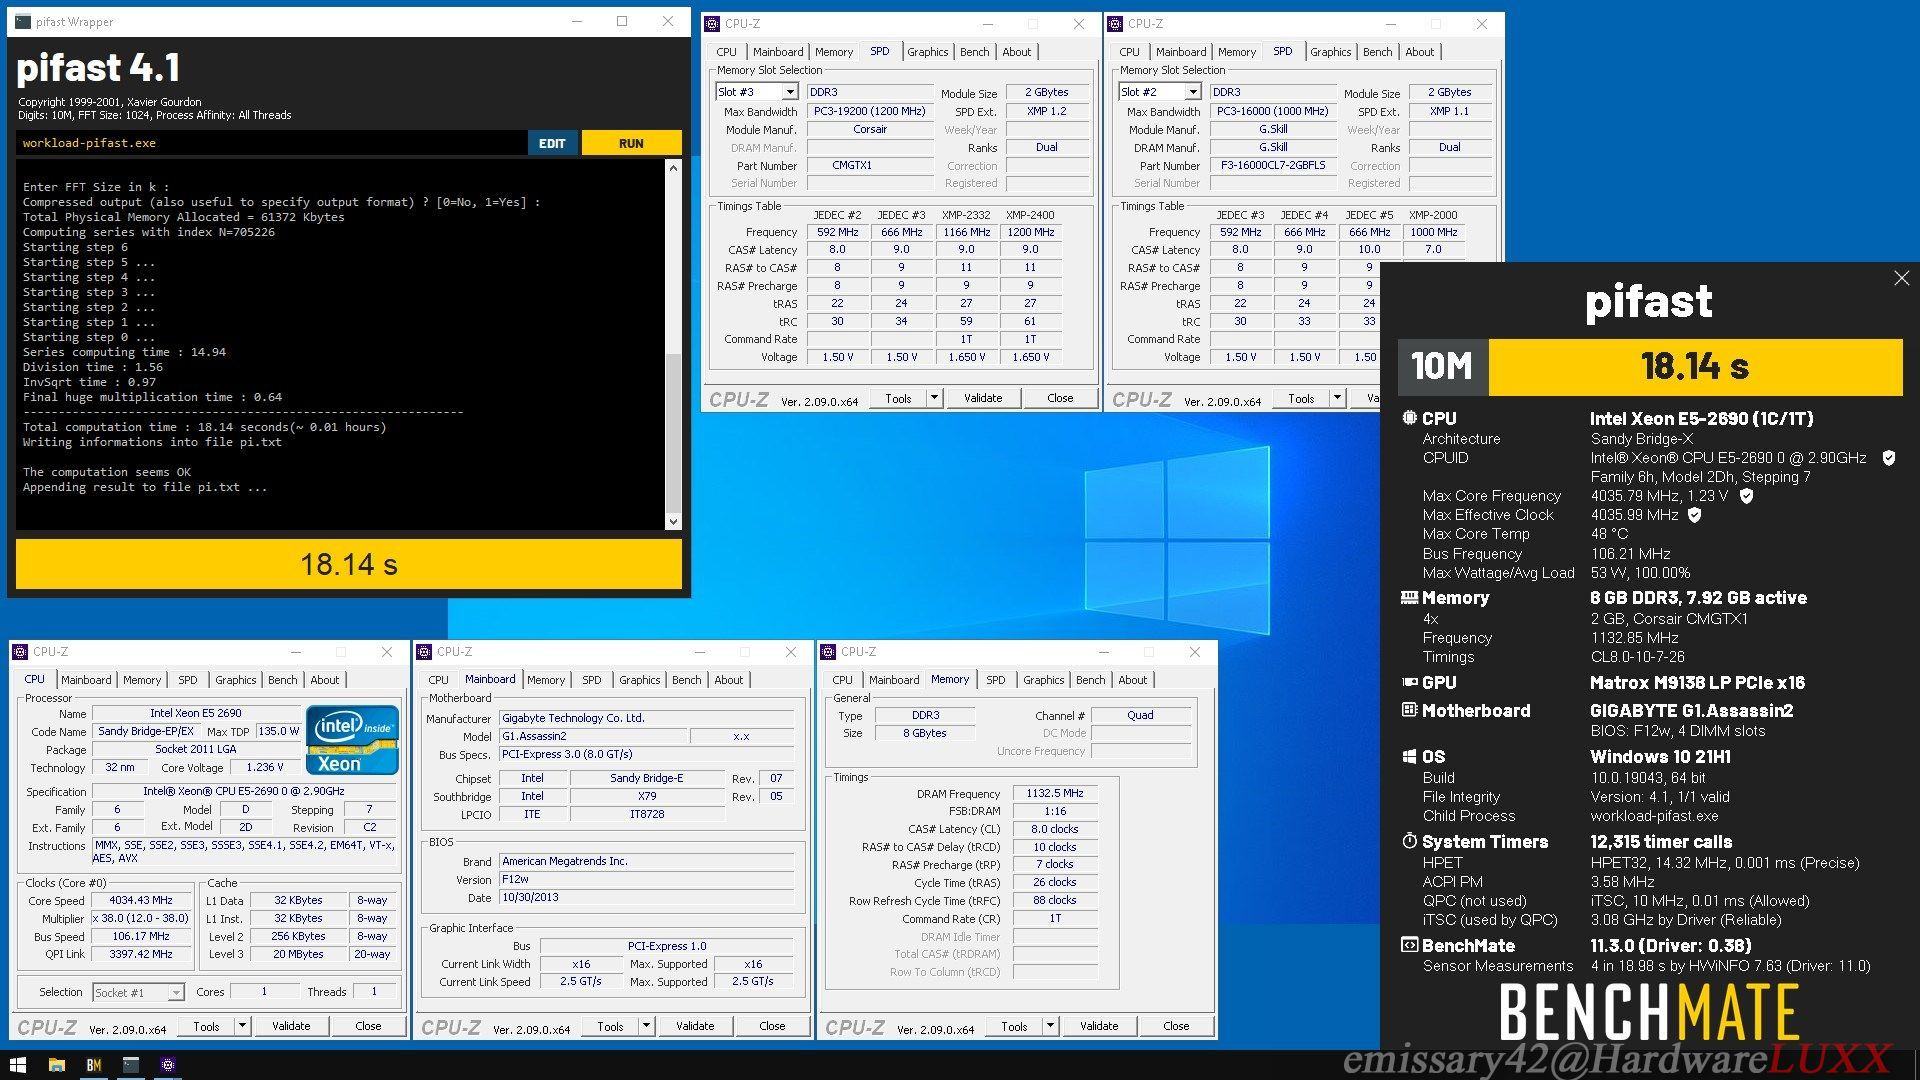Screen dimensions: 1920x1080
Task: Expand Tools arrow in Mainboard window
Action: click(x=646, y=1026)
